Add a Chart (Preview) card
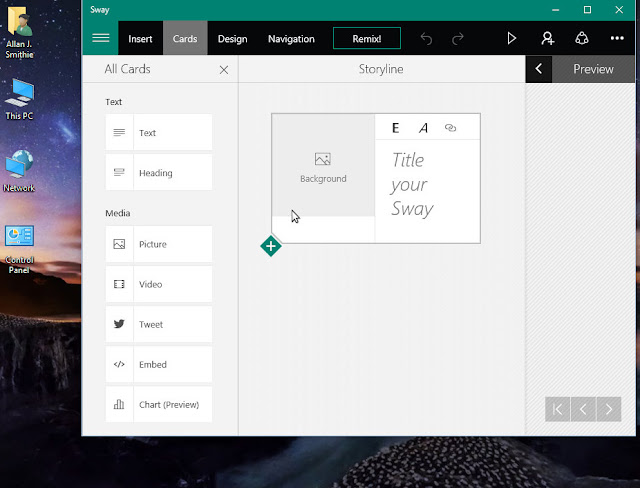 tap(159, 404)
